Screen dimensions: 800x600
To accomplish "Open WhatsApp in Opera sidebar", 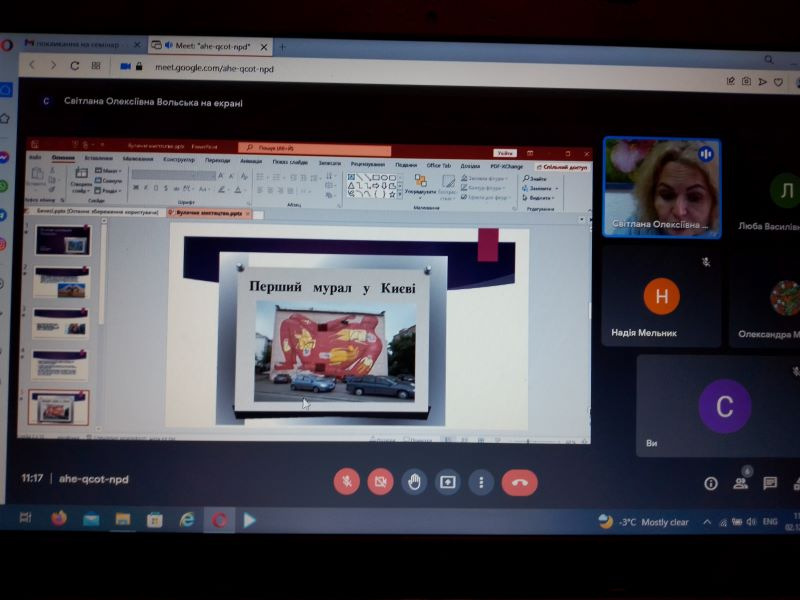I will pyautogui.click(x=4, y=185).
